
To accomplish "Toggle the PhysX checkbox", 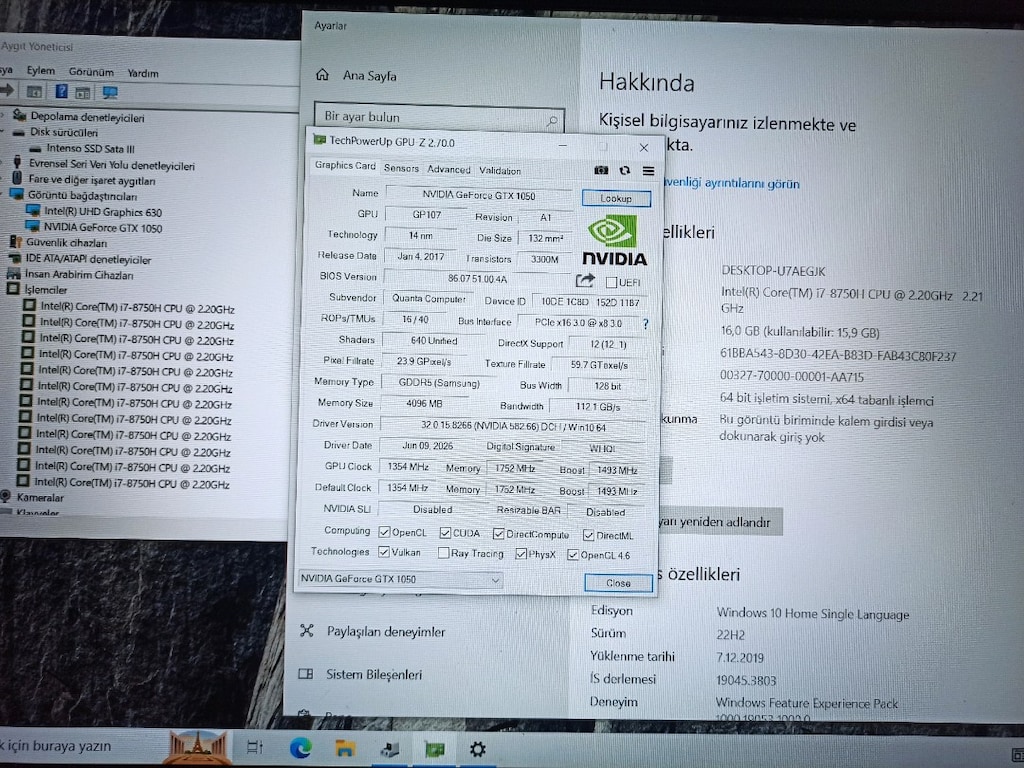I will [520, 554].
